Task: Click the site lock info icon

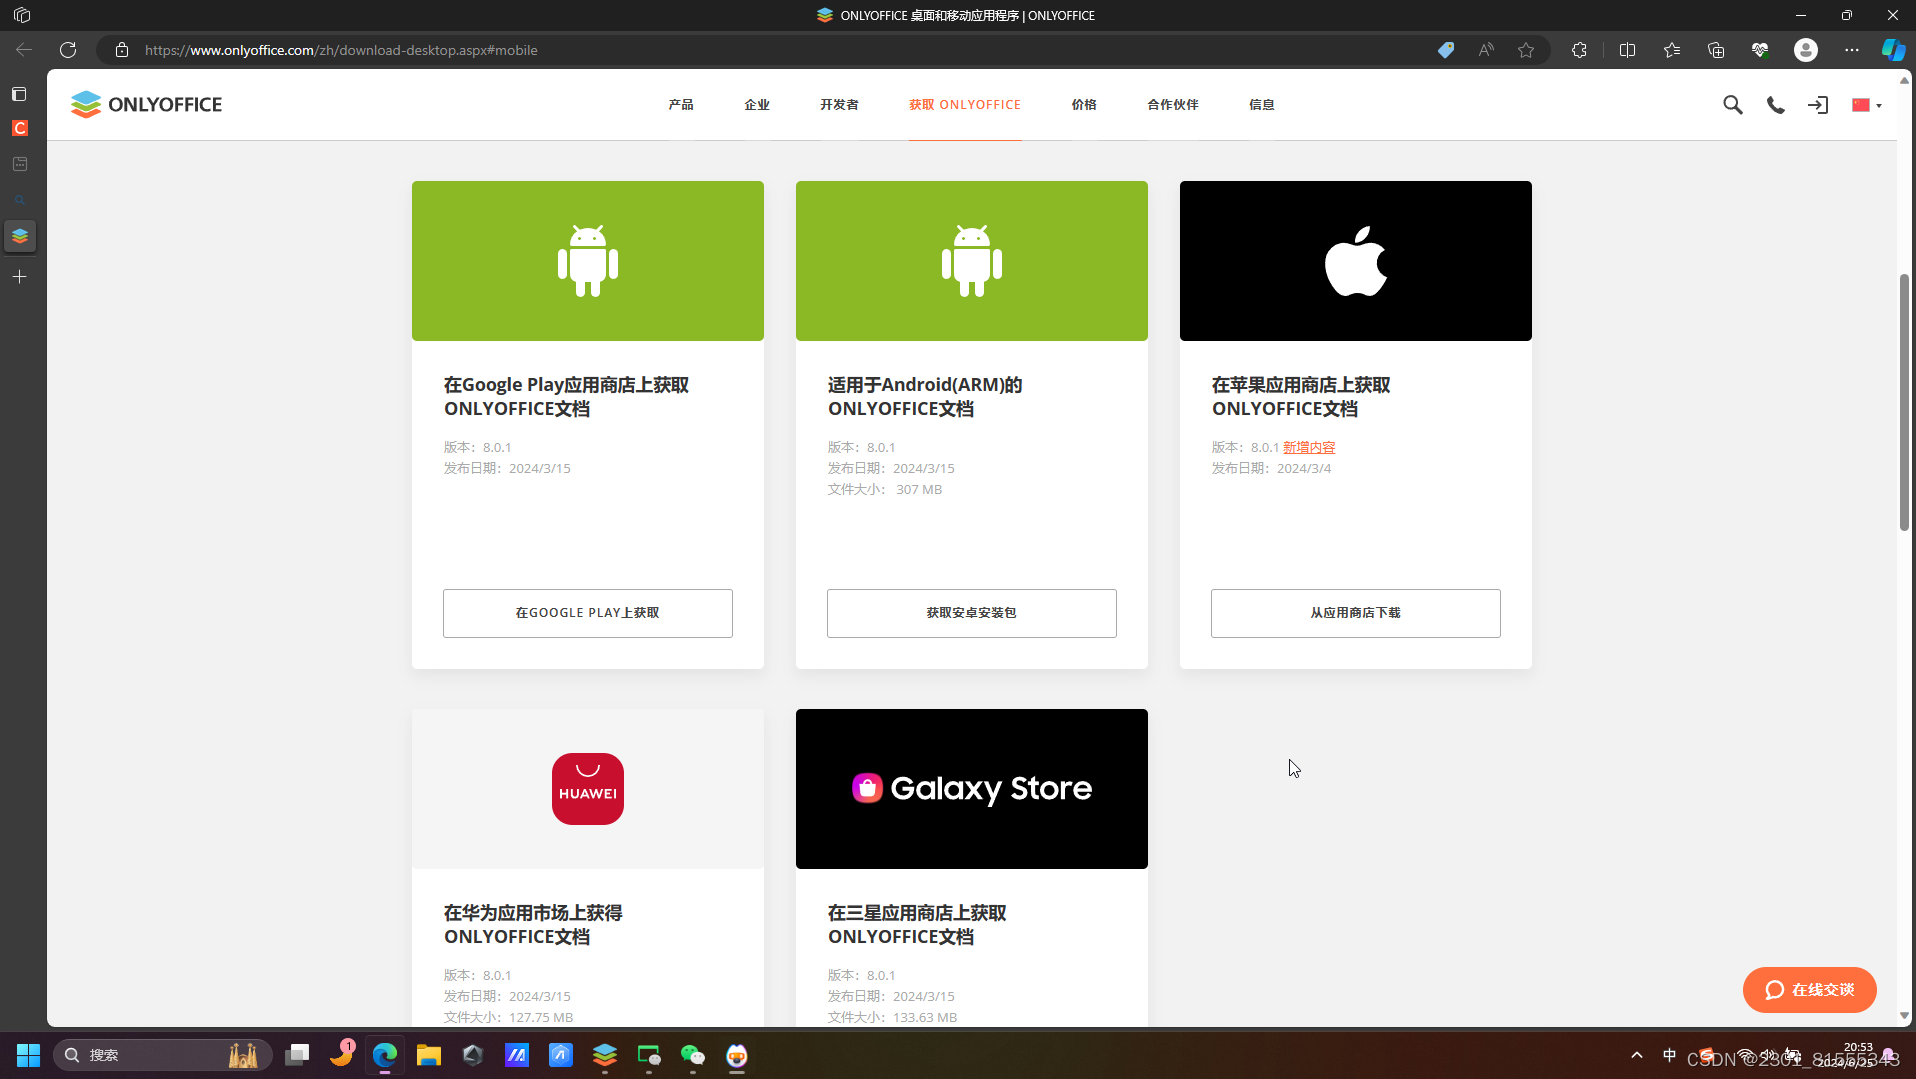Action: pos(122,50)
